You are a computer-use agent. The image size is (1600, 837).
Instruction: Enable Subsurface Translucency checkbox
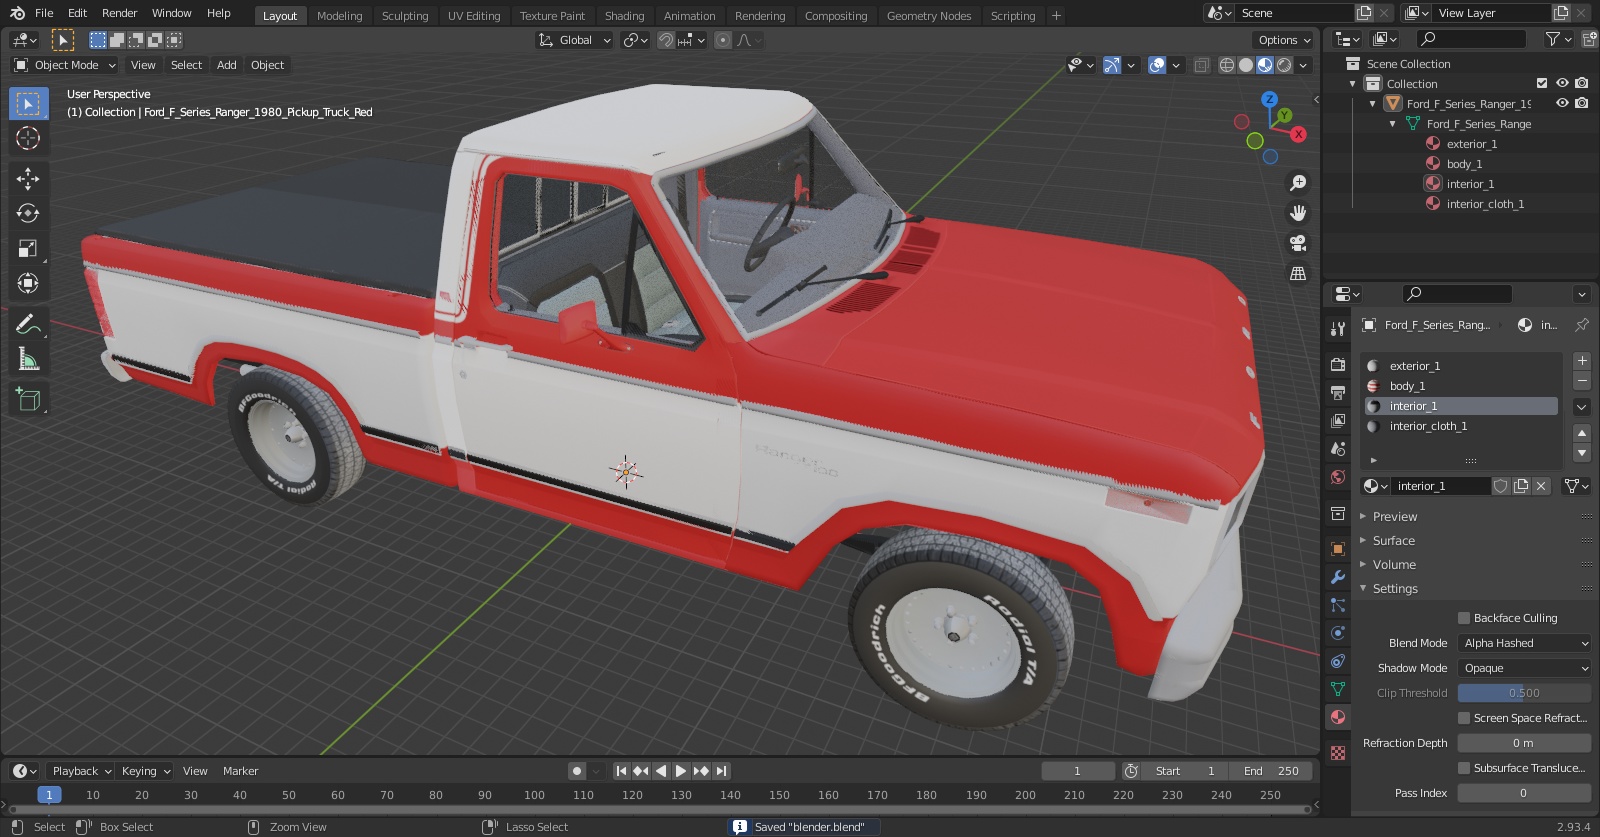(1464, 768)
